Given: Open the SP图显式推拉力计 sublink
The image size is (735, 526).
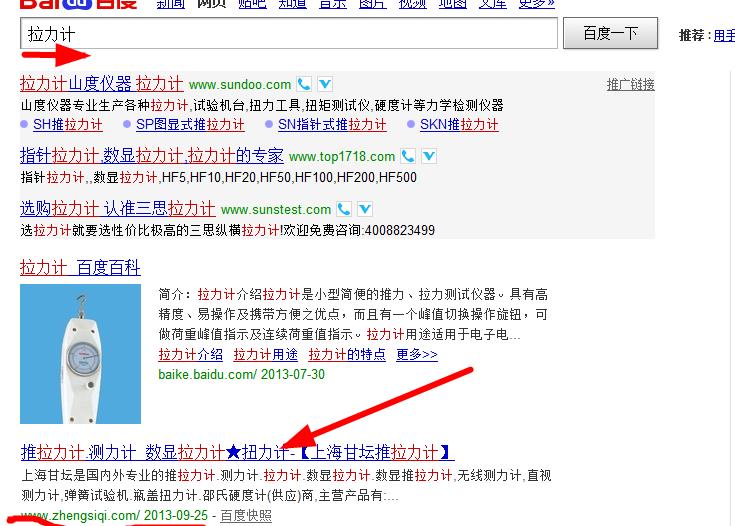Looking at the screenshot, I should [190, 125].
